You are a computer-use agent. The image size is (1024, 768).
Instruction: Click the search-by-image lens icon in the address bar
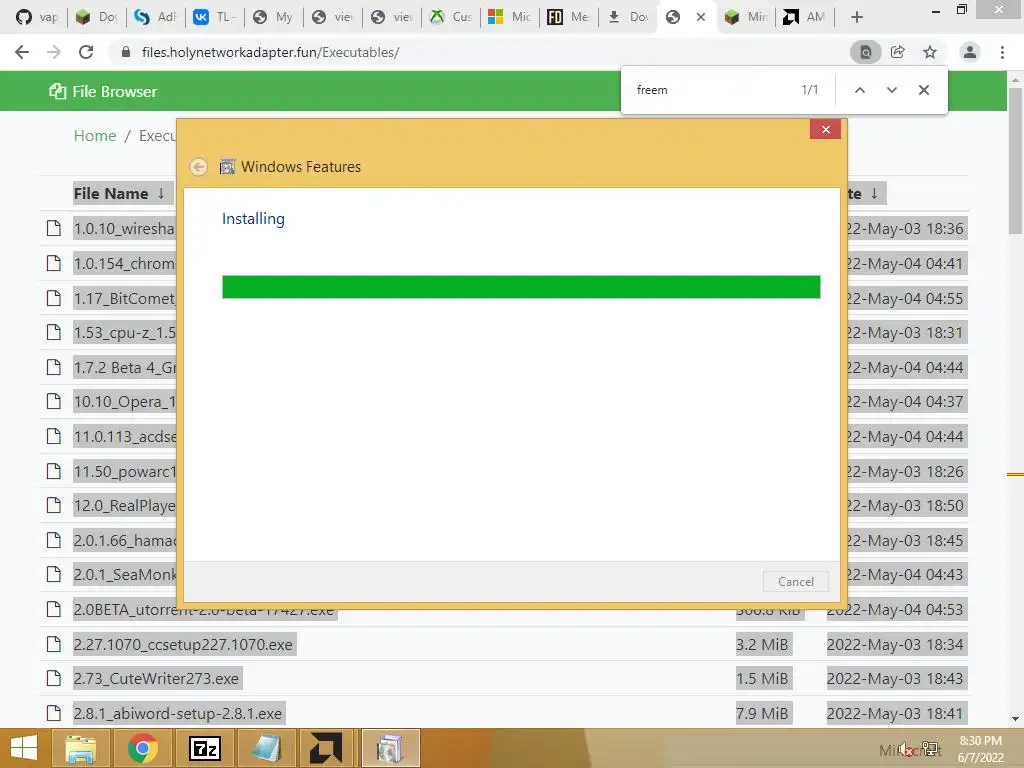[865, 52]
